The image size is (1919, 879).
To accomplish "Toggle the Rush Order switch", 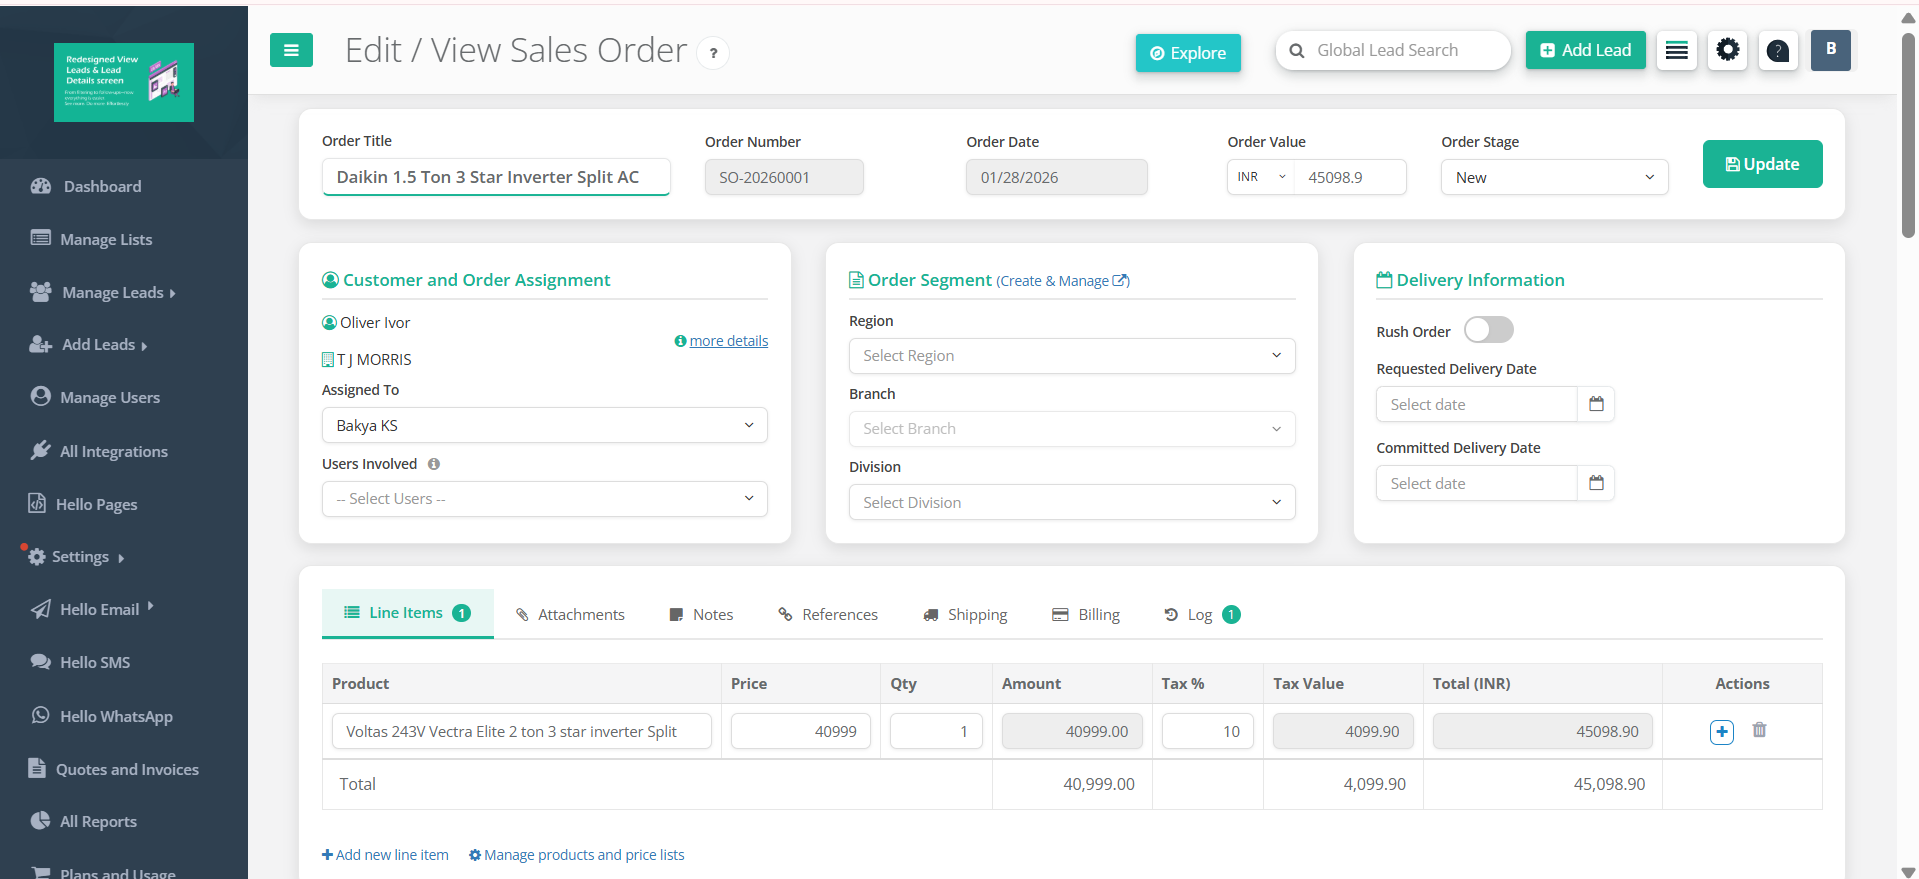I will (x=1488, y=330).
